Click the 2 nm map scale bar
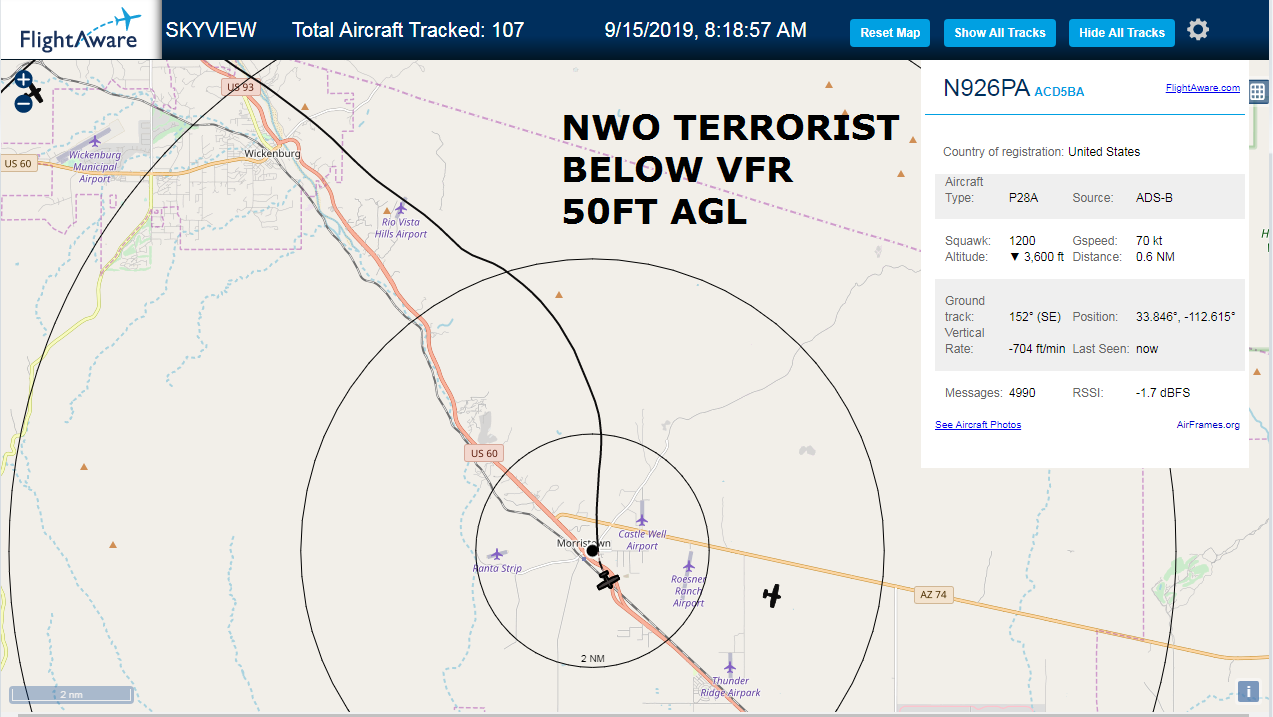 (70, 694)
